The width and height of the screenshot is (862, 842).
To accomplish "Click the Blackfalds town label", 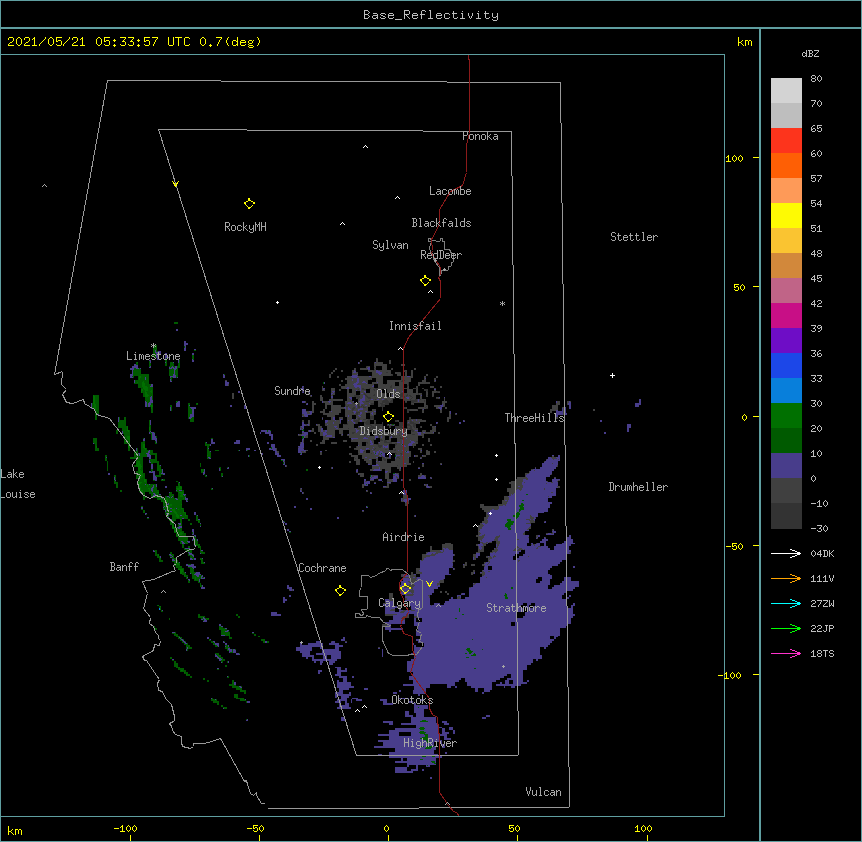I will (441, 223).
